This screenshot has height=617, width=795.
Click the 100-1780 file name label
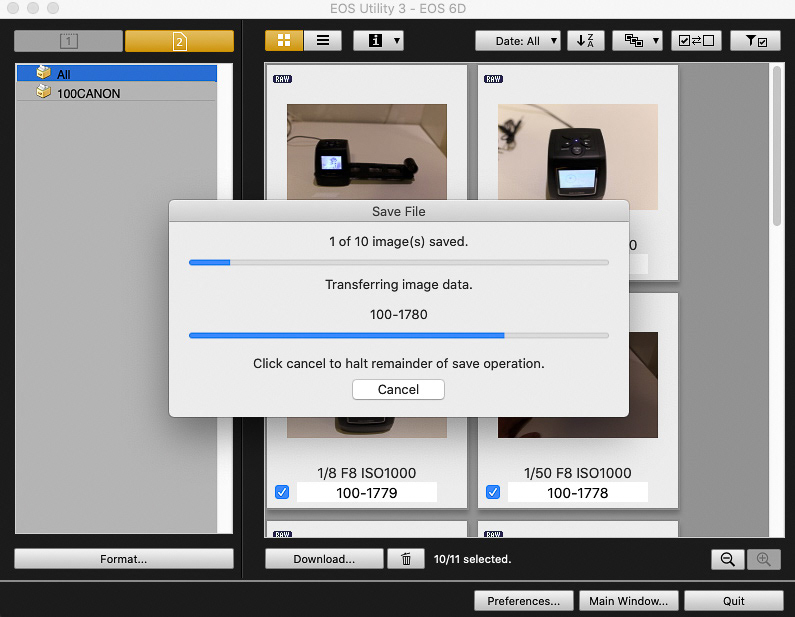pos(399,314)
